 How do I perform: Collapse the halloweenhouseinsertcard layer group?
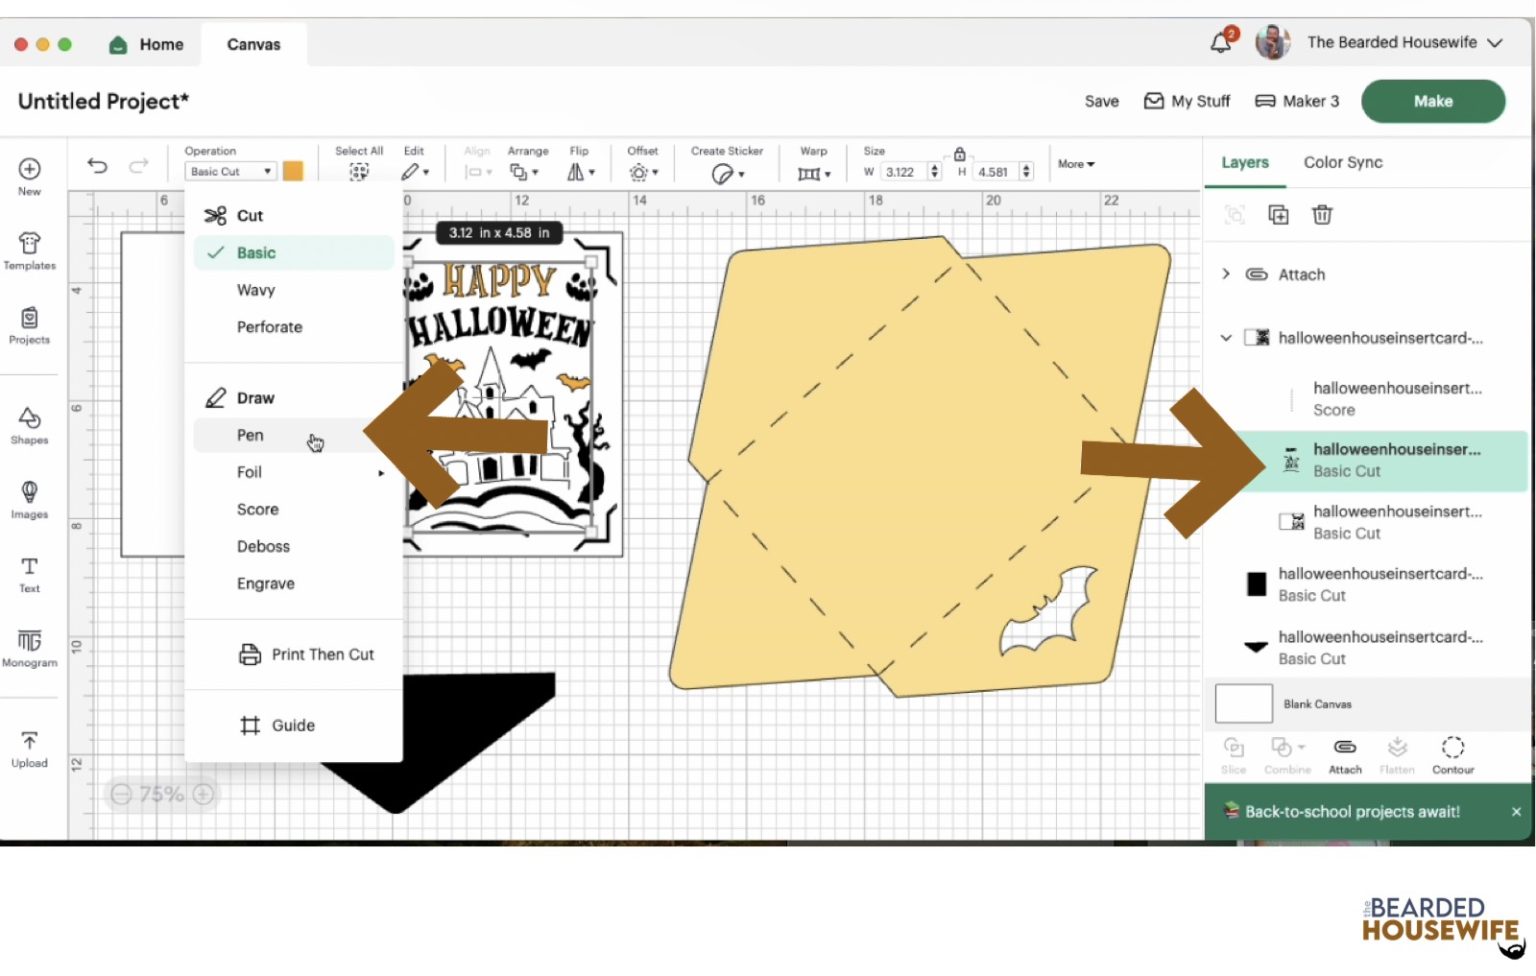pos(1226,338)
